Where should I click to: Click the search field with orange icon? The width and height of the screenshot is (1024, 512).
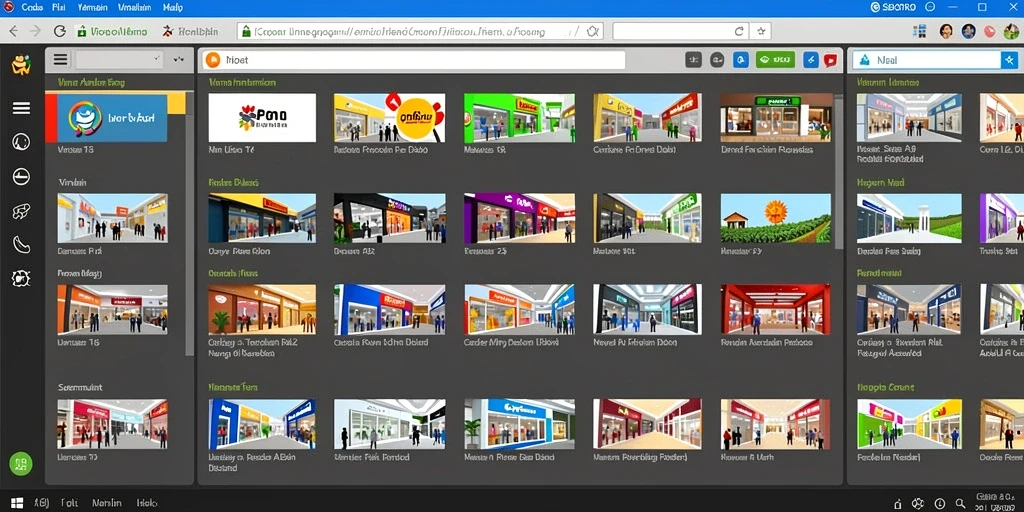(413, 60)
